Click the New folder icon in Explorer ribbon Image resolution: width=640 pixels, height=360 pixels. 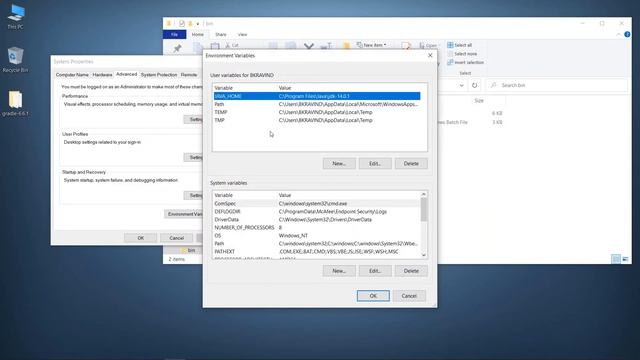point(347,46)
